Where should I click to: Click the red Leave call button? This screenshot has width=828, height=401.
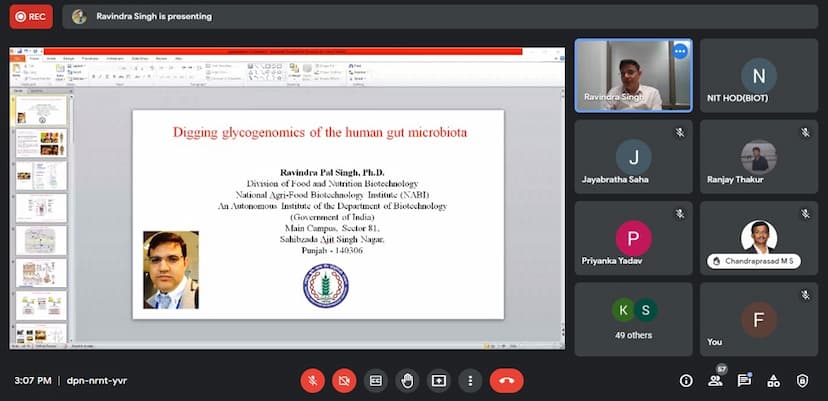[x=507, y=380]
